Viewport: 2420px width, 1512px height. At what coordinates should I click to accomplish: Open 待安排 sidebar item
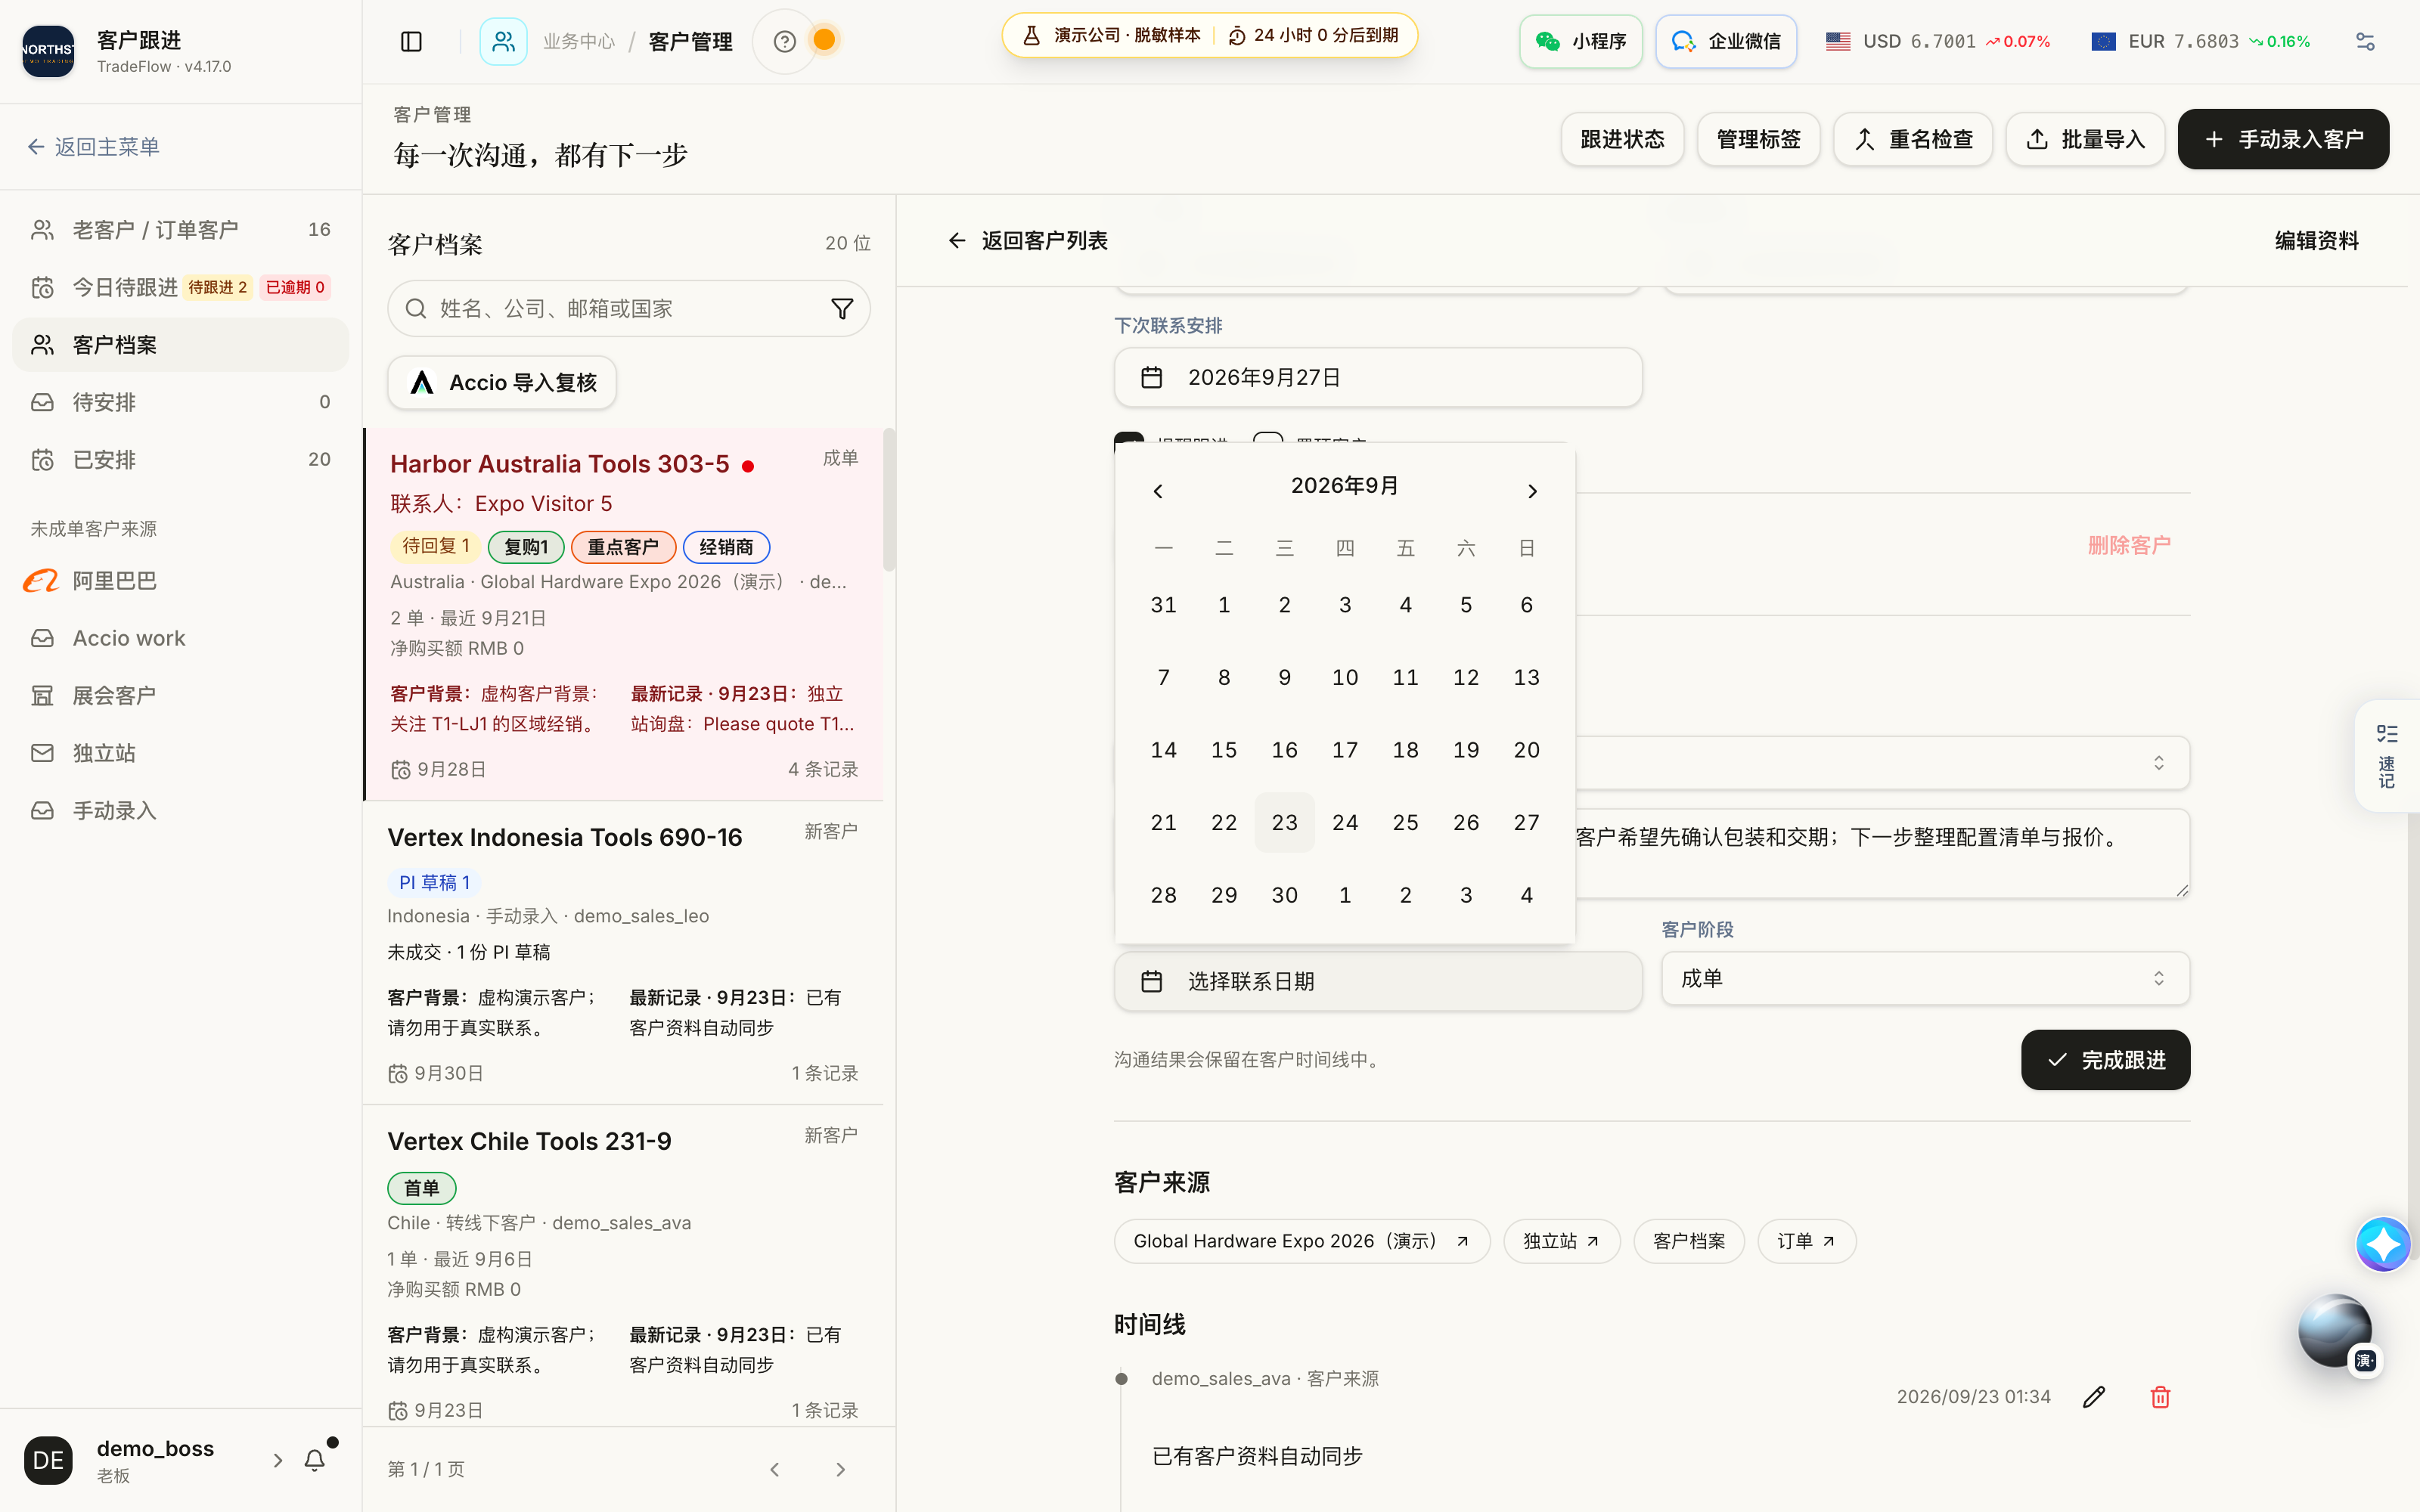[x=181, y=402]
